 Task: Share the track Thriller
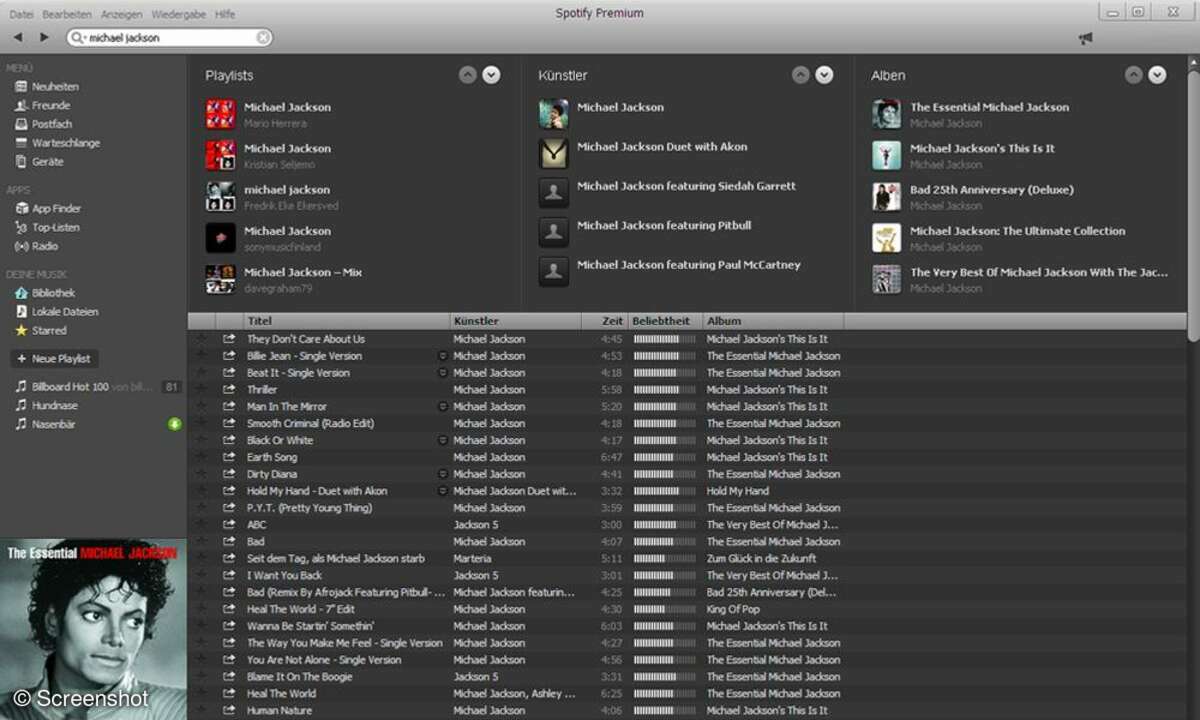[x=229, y=390]
